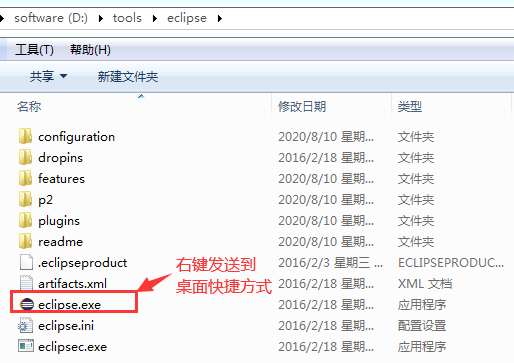Expand the arrow after software (D:) breadcrumb
The image size is (514, 363).
coord(101,18)
